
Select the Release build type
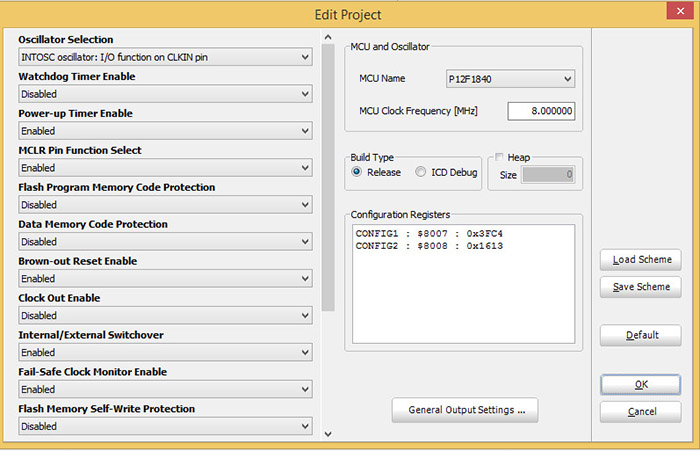[x=358, y=172]
